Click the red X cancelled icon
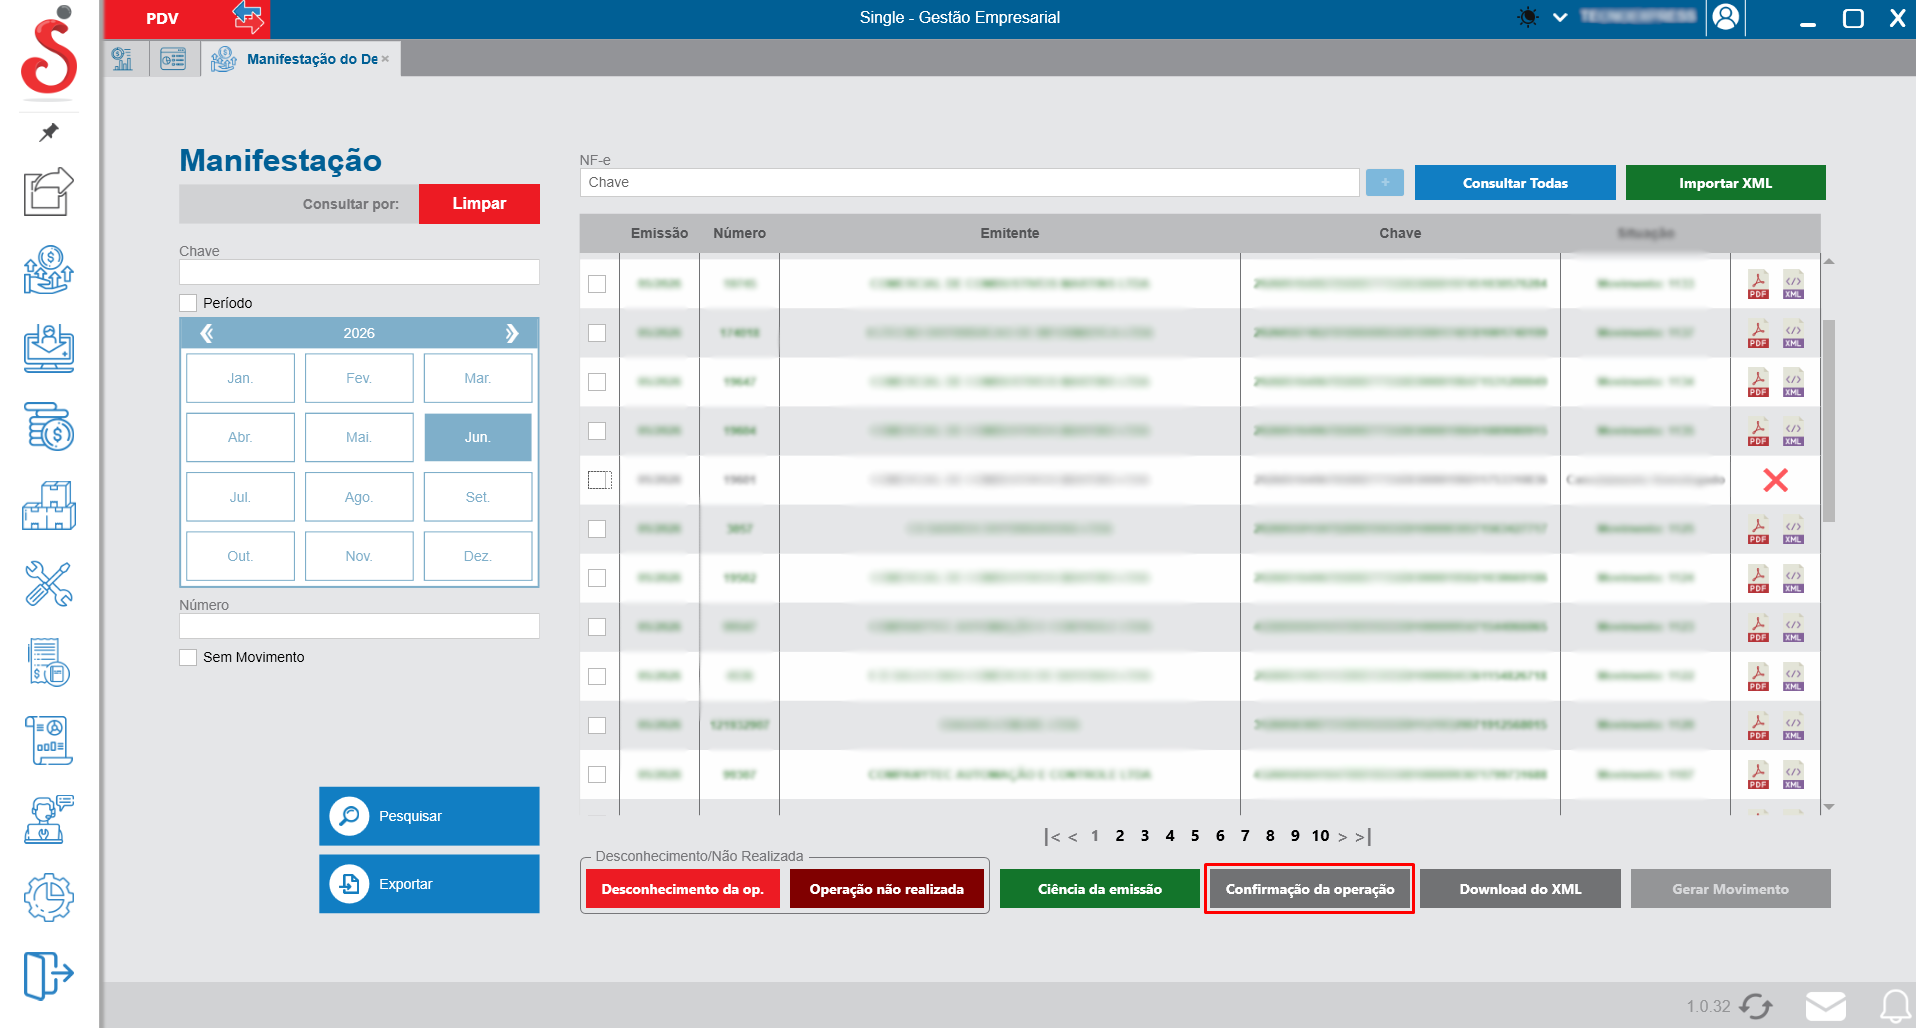1916x1028 pixels. click(1776, 481)
